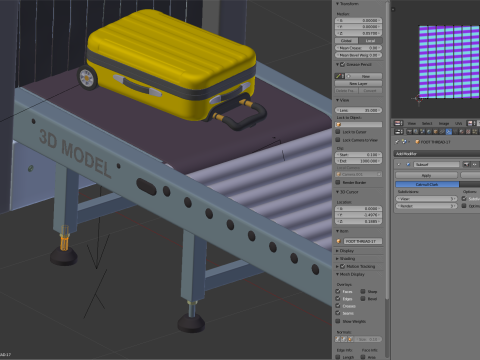Click the object cube icon beside FOOT THREAD-17 breadcrumb
Image resolution: width=480 pixels, height=360 pixels.
(x=417, y=142)
